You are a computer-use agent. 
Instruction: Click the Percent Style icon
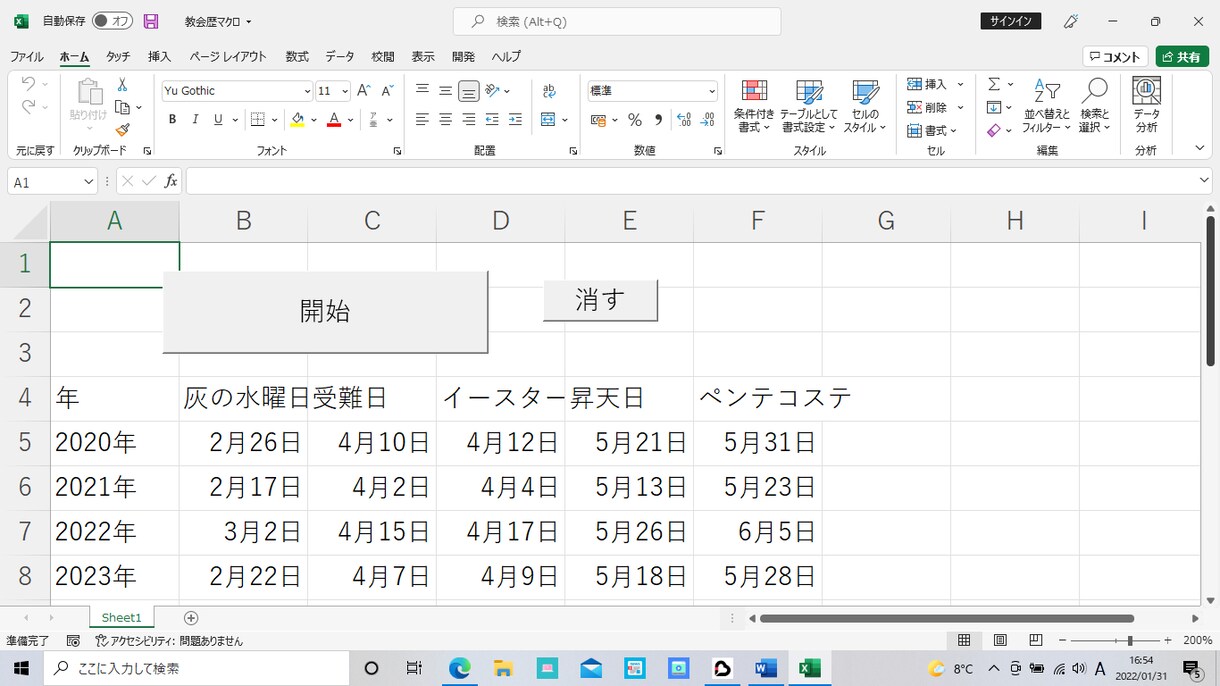click(635, 120)
